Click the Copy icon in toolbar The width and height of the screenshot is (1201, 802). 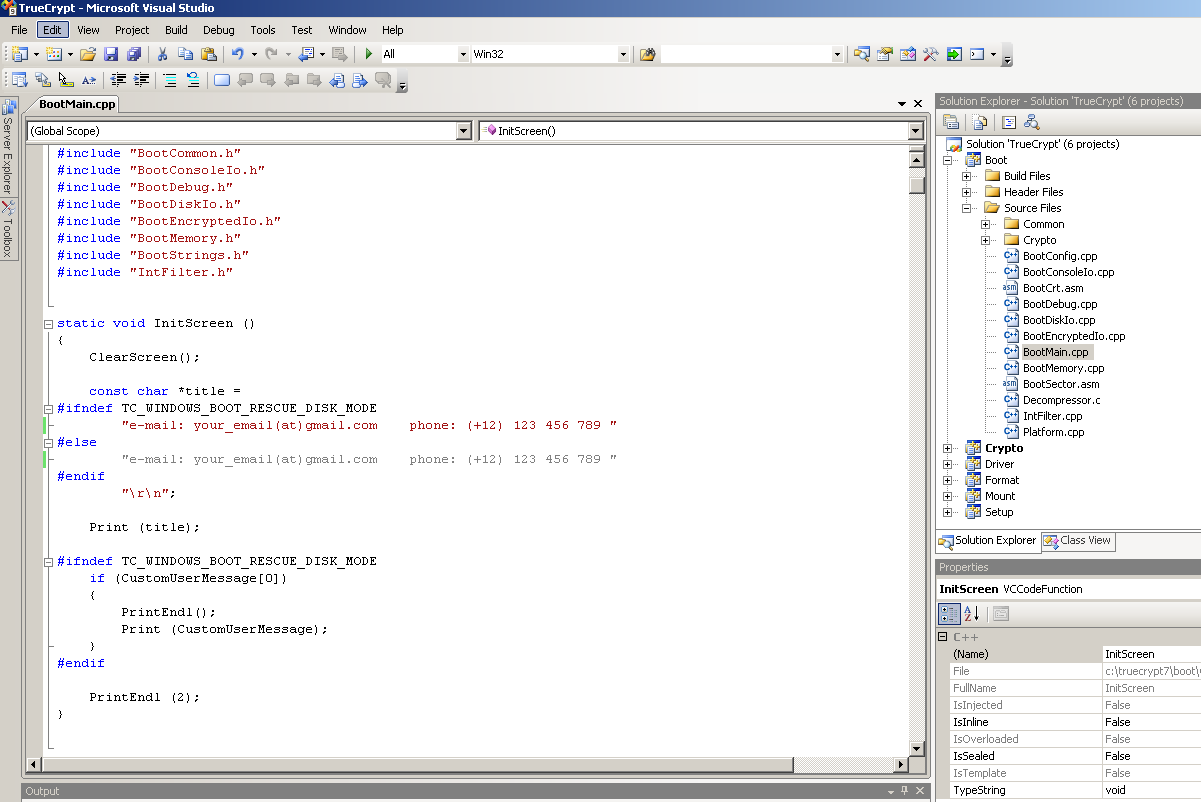[x=185, y=54]
